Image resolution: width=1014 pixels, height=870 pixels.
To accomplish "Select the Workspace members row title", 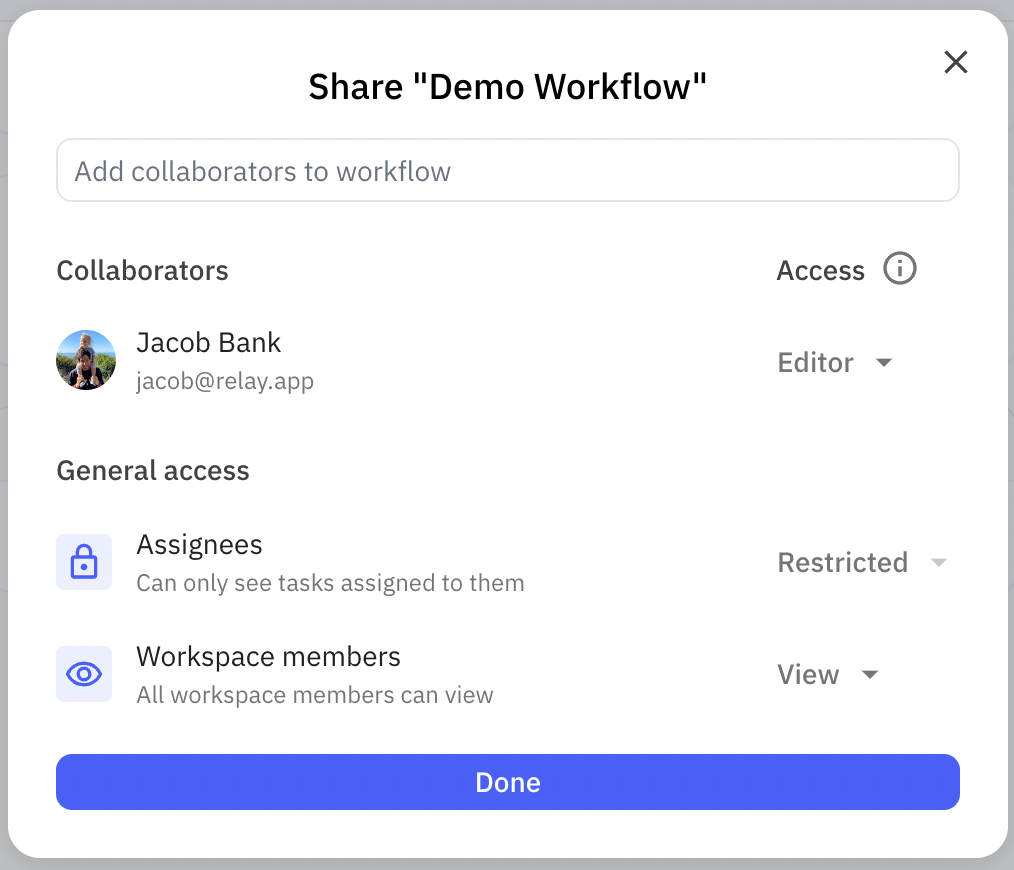I will coord(268,657).
